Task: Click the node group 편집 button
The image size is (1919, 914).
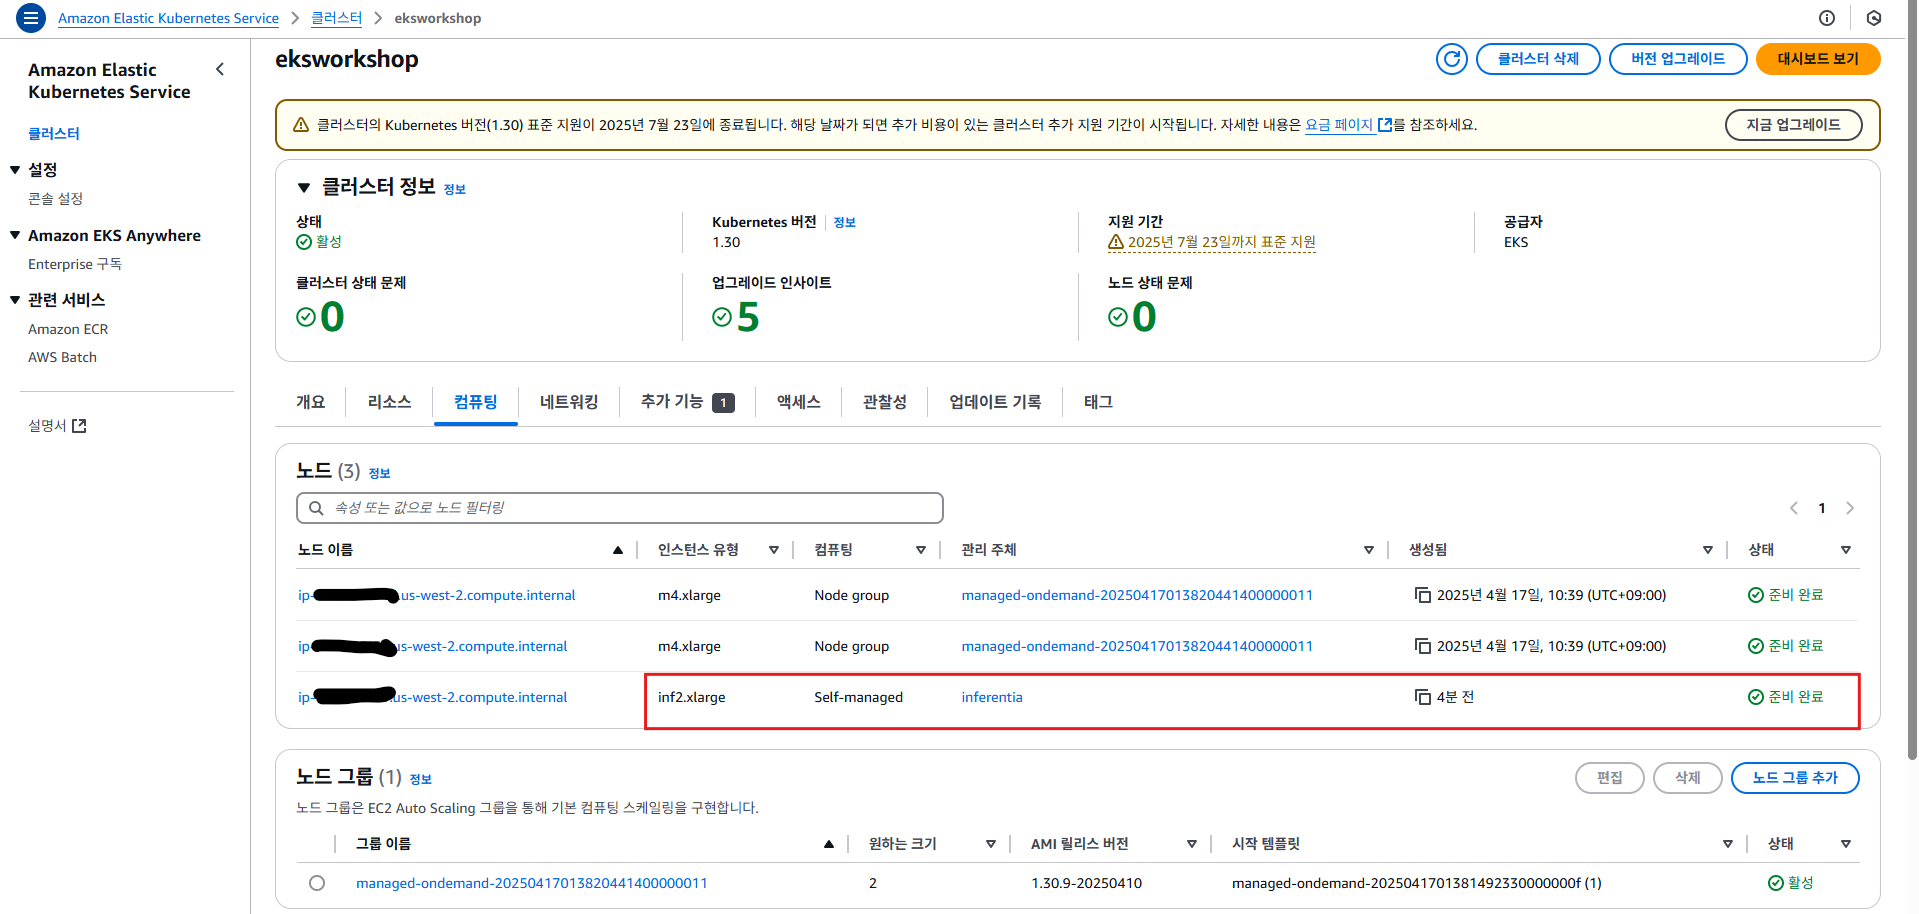Action: [x=1610, y=778]
